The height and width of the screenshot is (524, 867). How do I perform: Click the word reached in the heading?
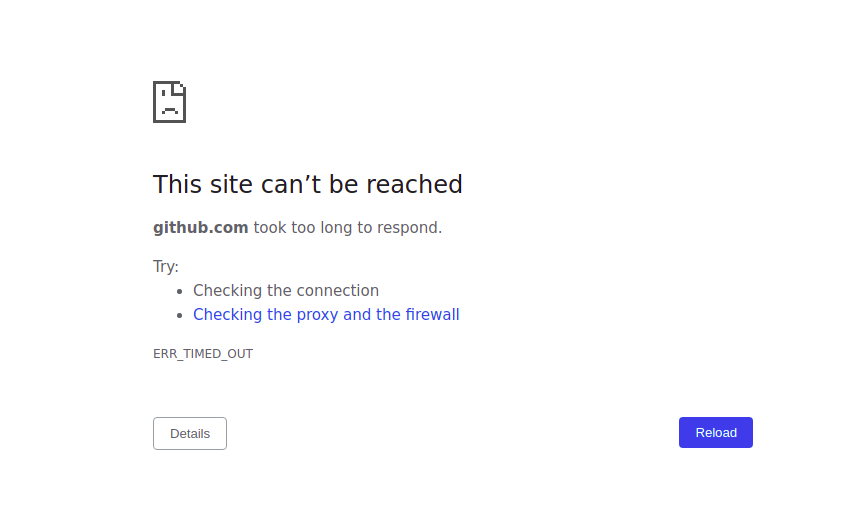414,184
